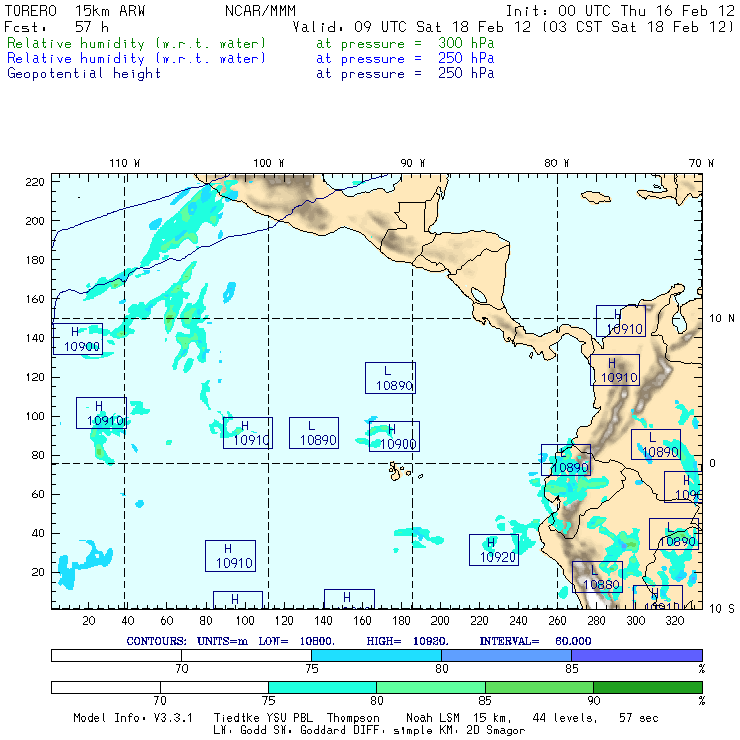Select L 10890 marker directly above H 10900
The image size is (740, 740).
coord(390,377)
